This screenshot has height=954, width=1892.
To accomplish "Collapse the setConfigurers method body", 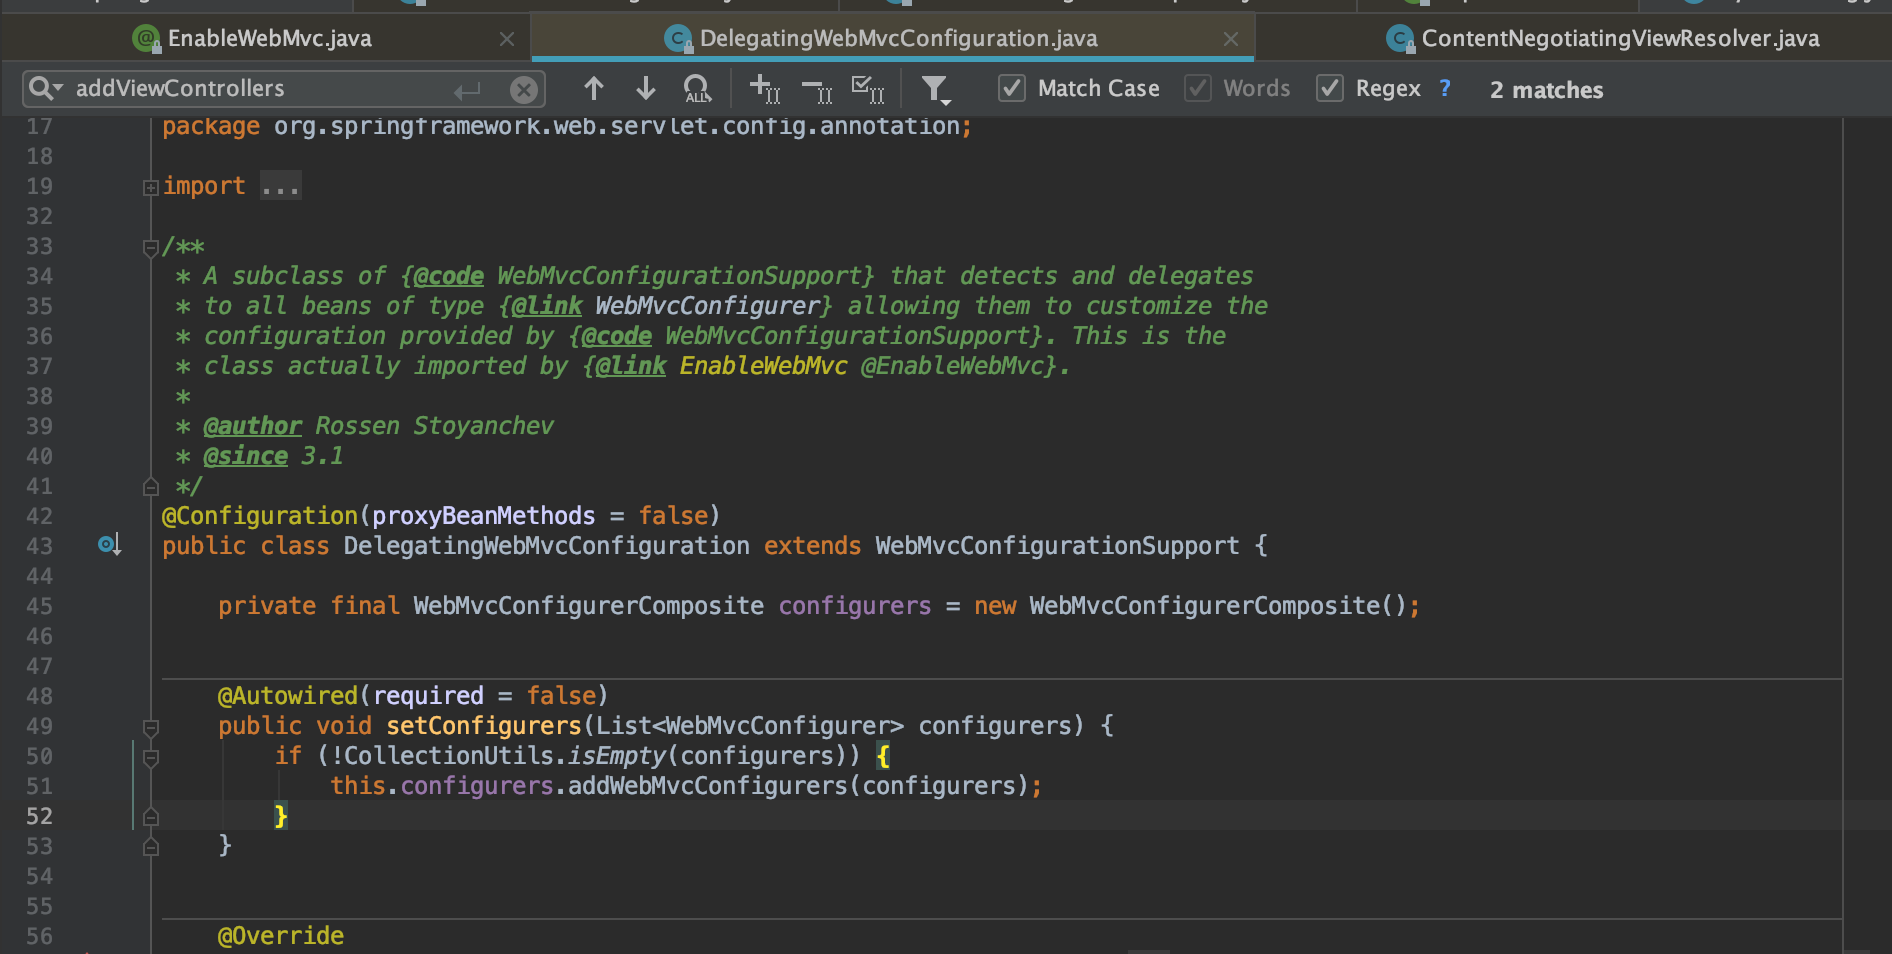I will point(151,727).
